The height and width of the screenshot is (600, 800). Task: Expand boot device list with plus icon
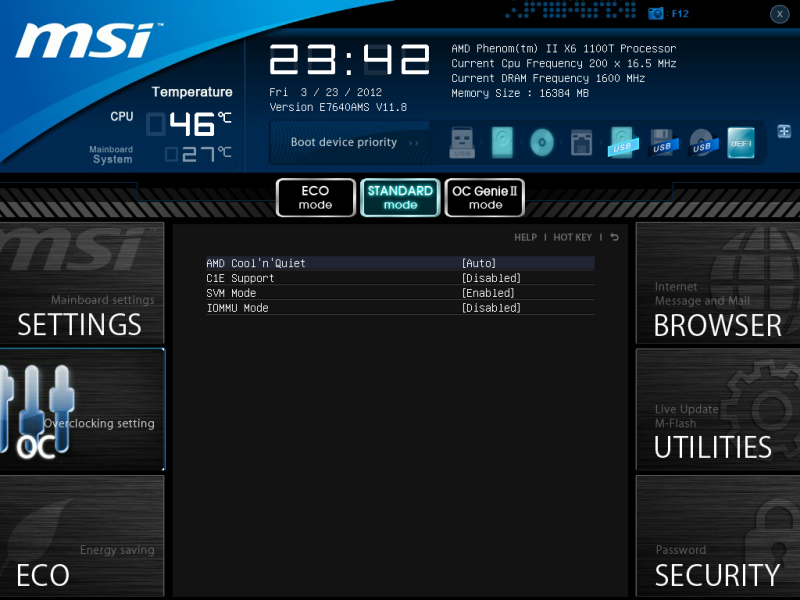pos(784,131)
